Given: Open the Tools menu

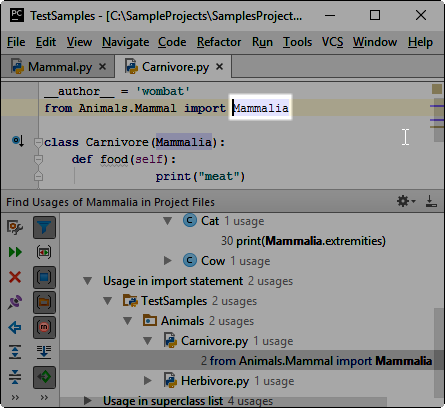Looking at the screenshot, I should click(297, 42).
